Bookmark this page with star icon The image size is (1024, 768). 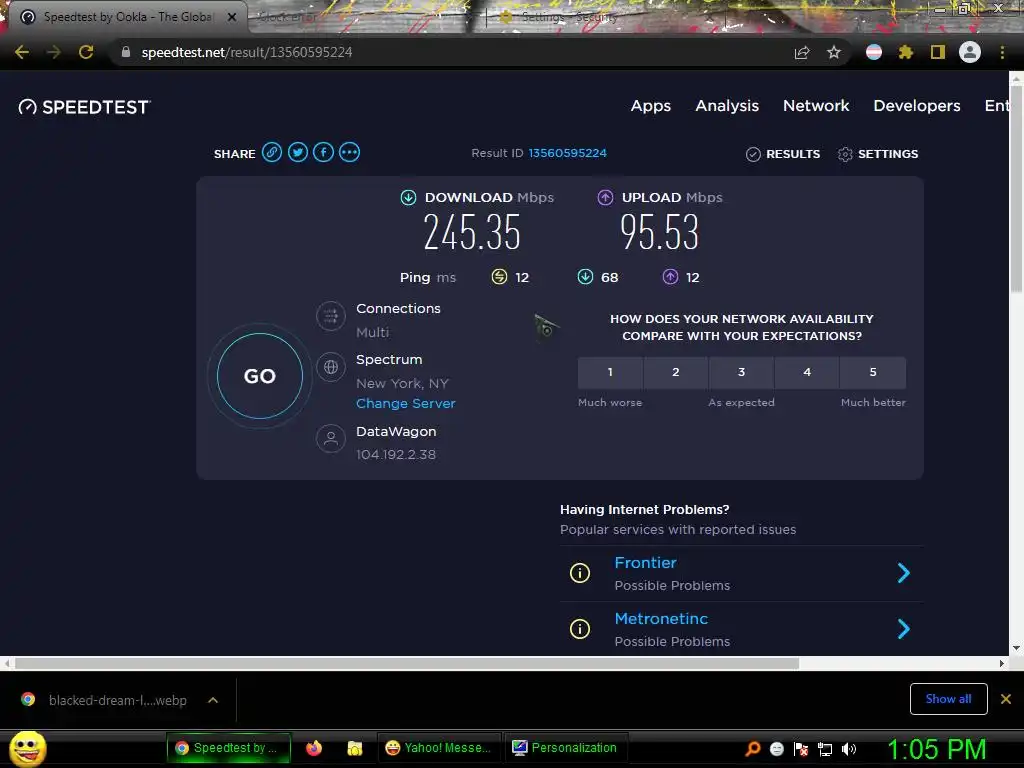tap(834, 52)
